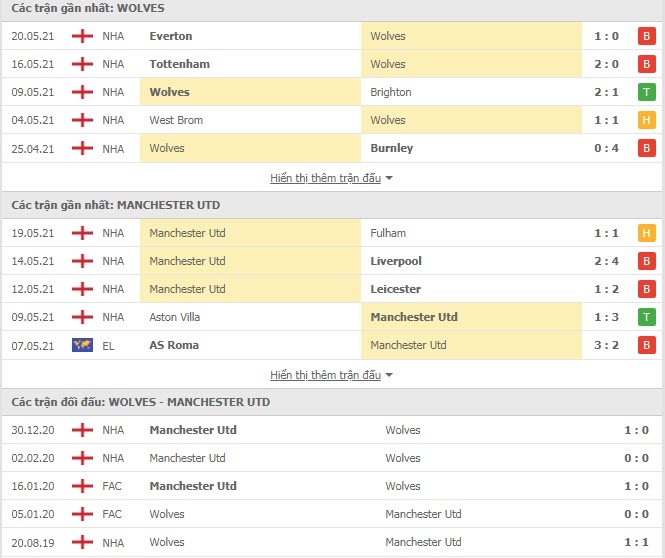Open the Tottenham vs Wolves match row
Viewport: 665px width, 558px height.
[x=332, y=64]
